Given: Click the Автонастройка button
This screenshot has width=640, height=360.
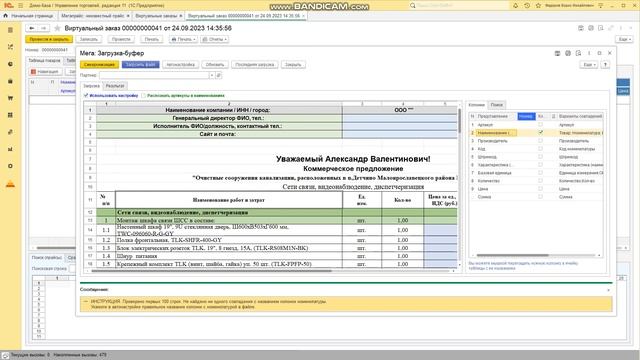Looking at the screenshot, I should point(180,64).
